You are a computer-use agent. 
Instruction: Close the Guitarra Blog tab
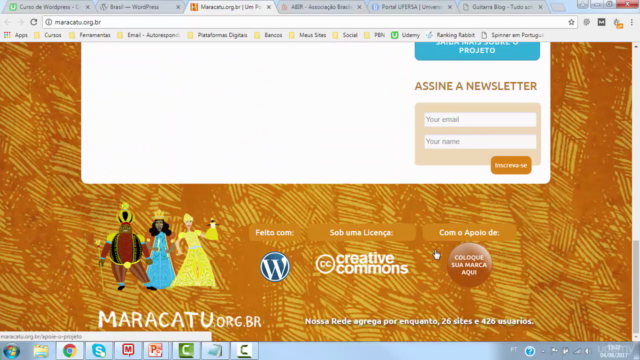[540, 7]
